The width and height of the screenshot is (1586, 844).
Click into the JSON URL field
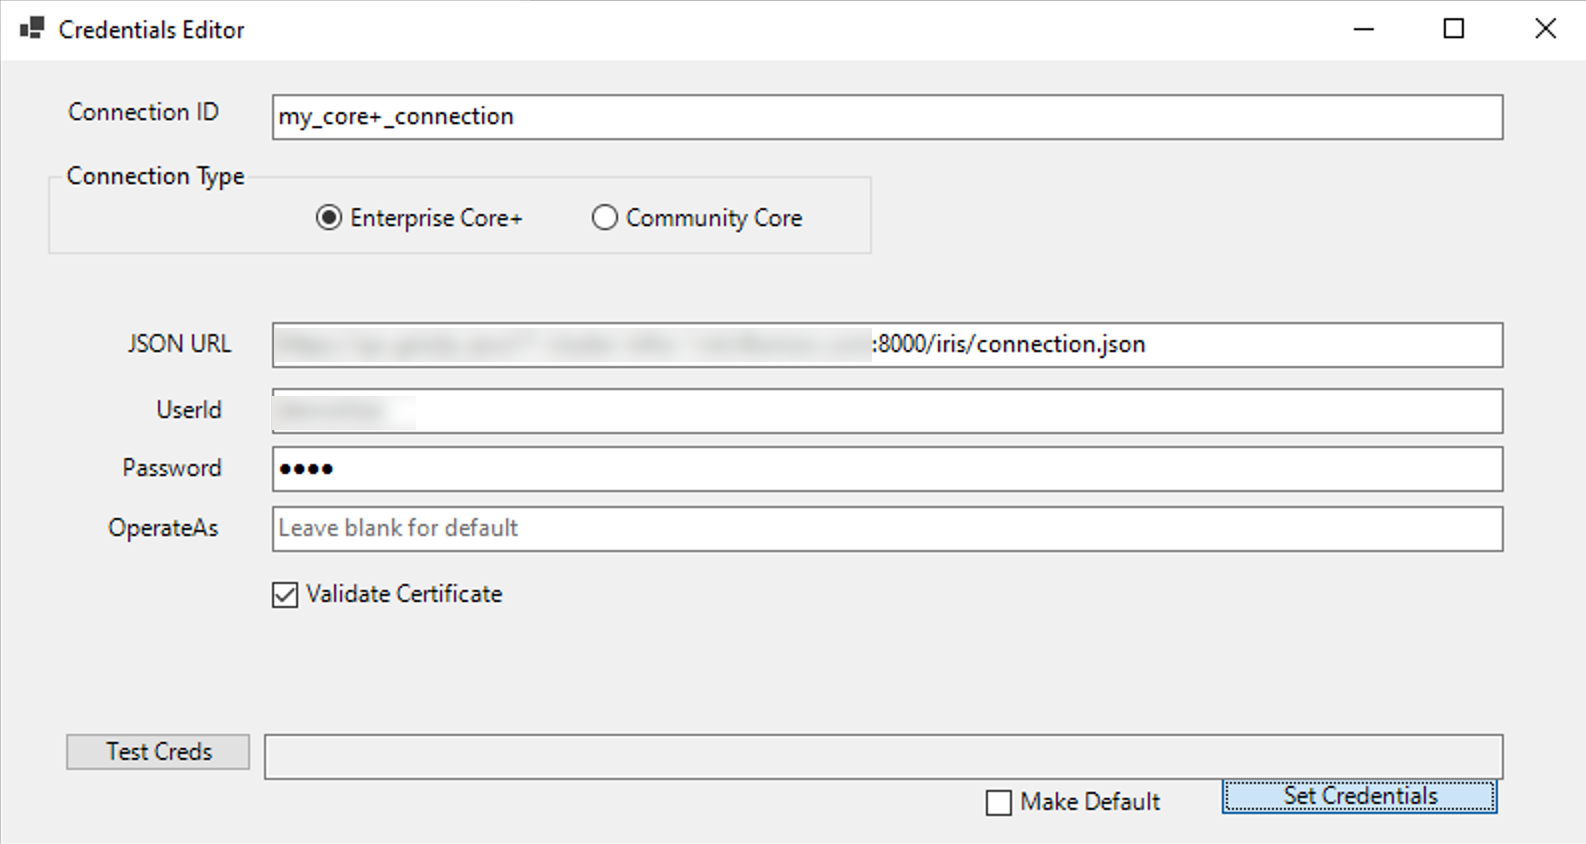[x=887, y=345]
